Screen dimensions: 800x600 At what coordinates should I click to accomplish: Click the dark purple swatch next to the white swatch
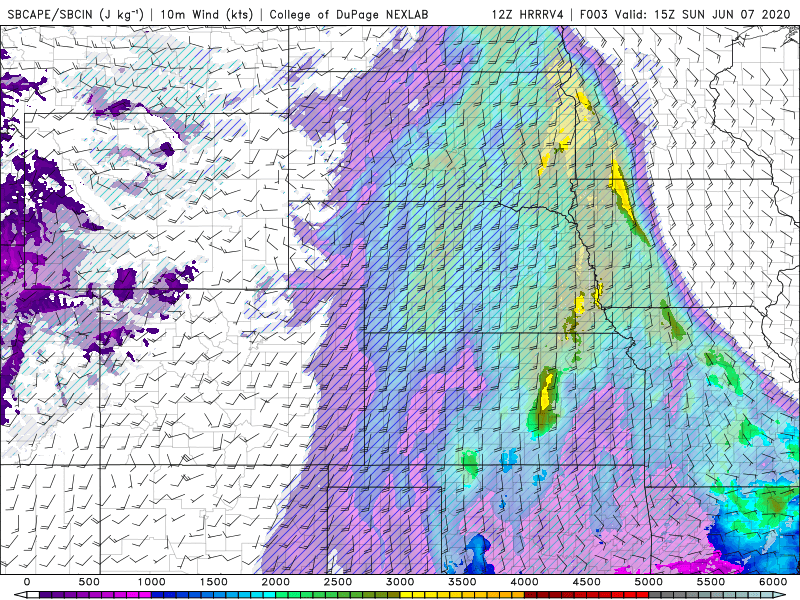pyautogui.click(x=45, y=594)
